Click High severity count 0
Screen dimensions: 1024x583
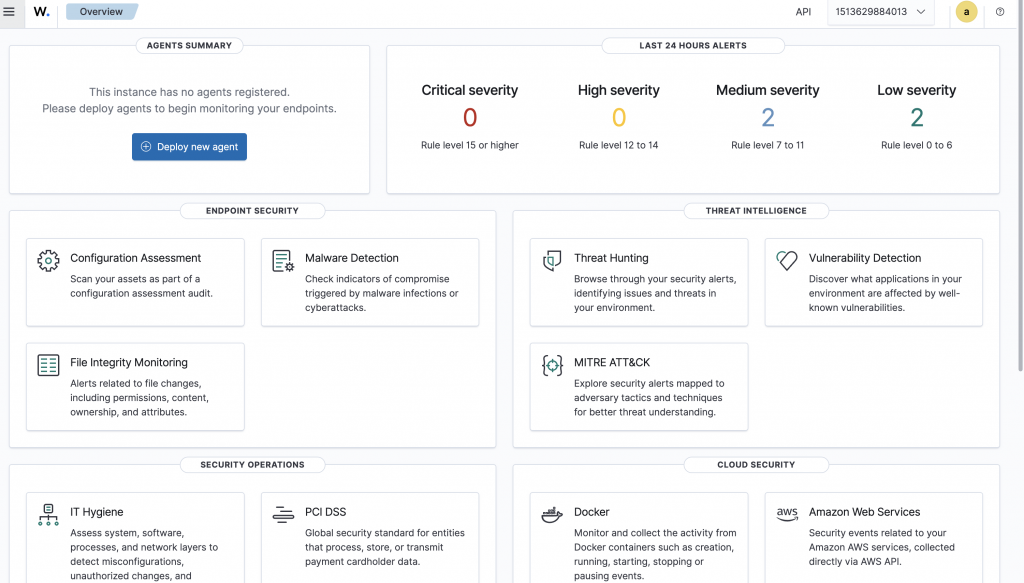point(618,118)
